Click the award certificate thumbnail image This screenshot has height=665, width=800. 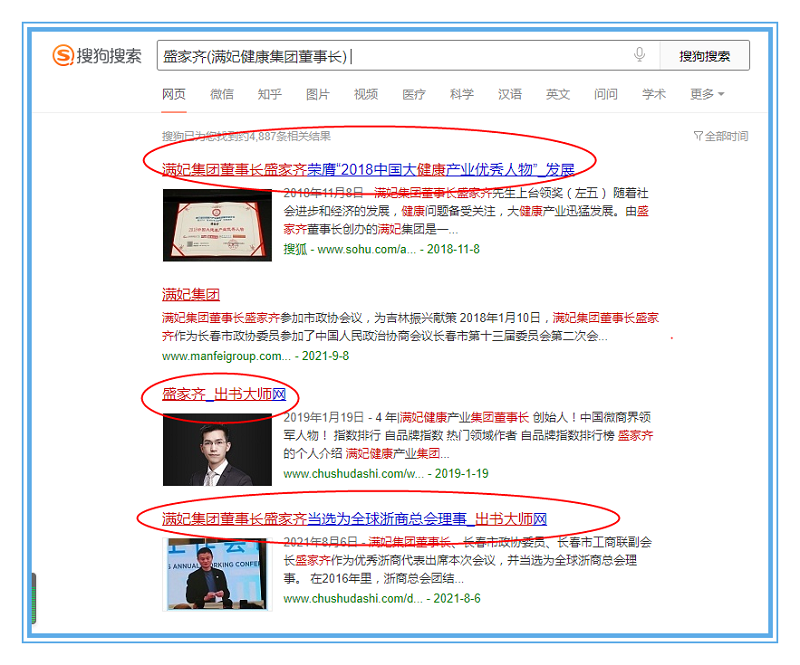217,225
